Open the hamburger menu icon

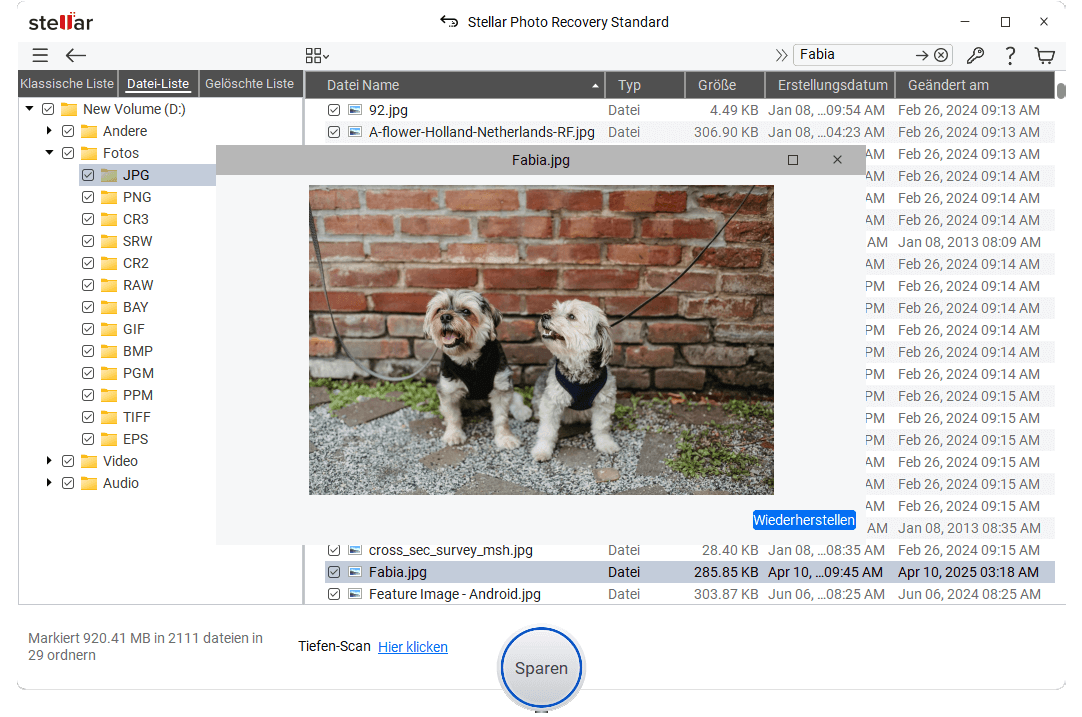(40, 56)
